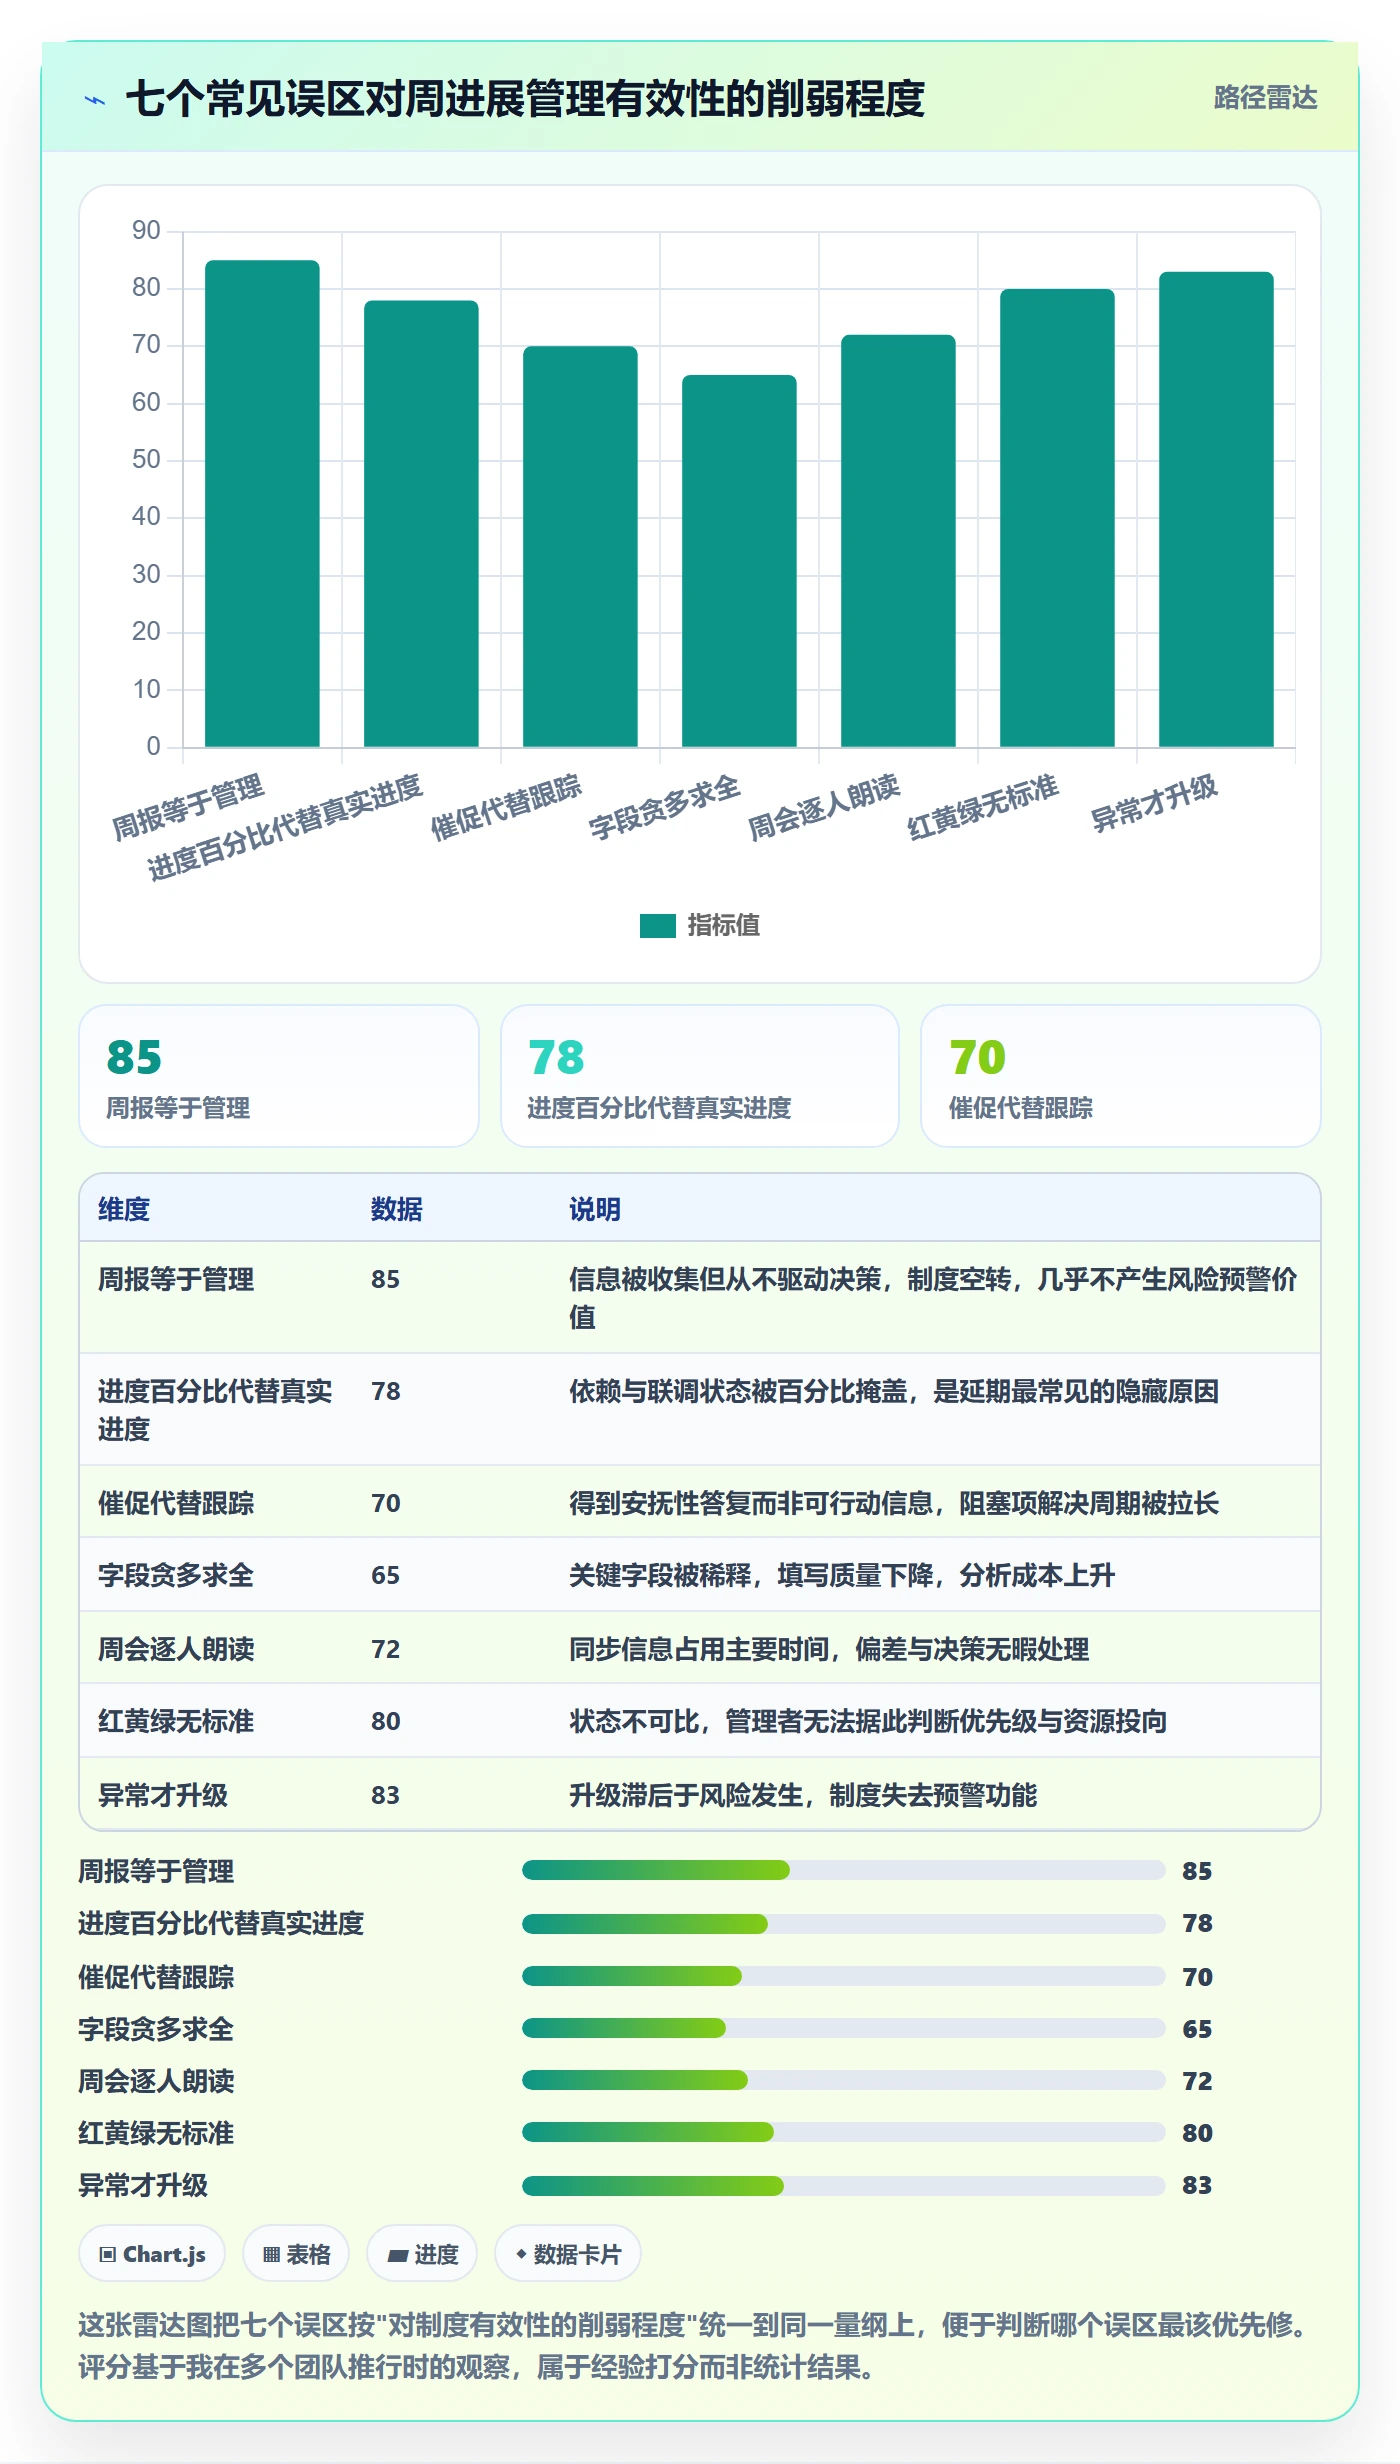Click the 催促代替跟踪 progress bar

click(844, 1976)
